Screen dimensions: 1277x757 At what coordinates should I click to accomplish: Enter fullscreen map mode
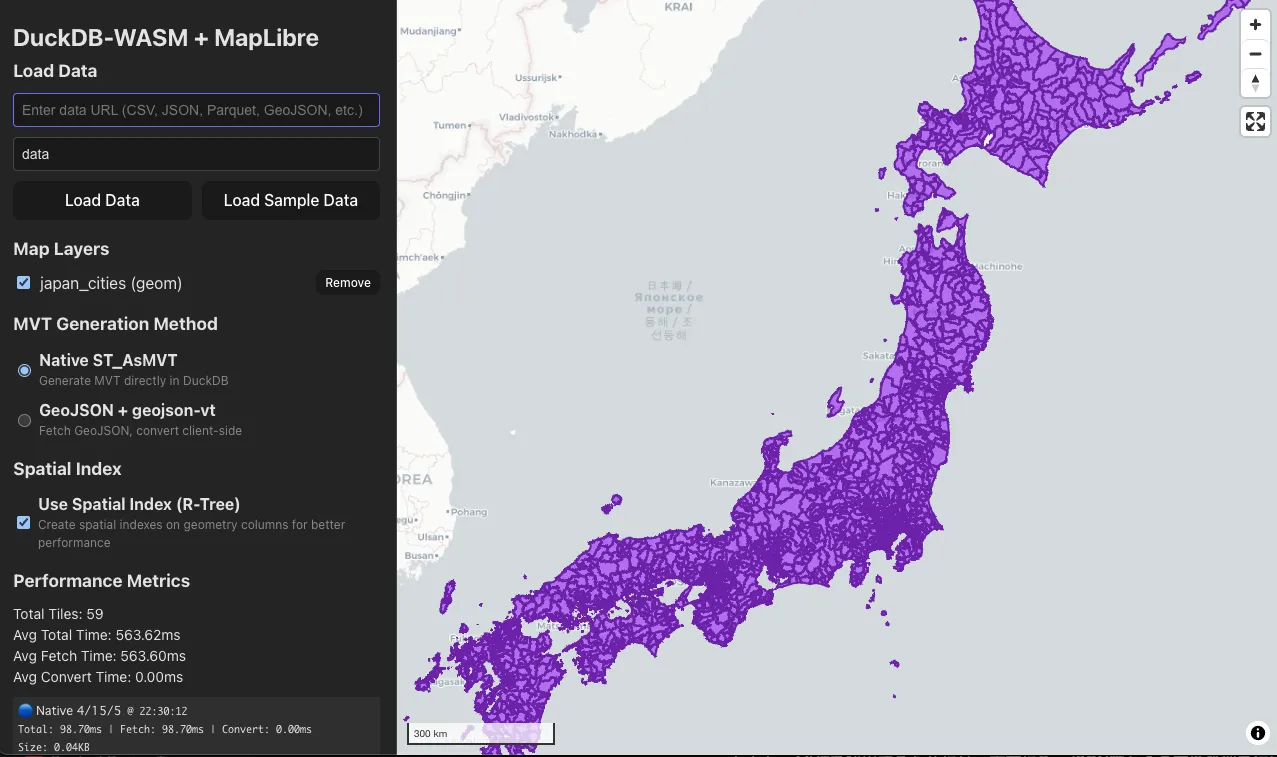pyautogui.click(x=1255, y=122)
